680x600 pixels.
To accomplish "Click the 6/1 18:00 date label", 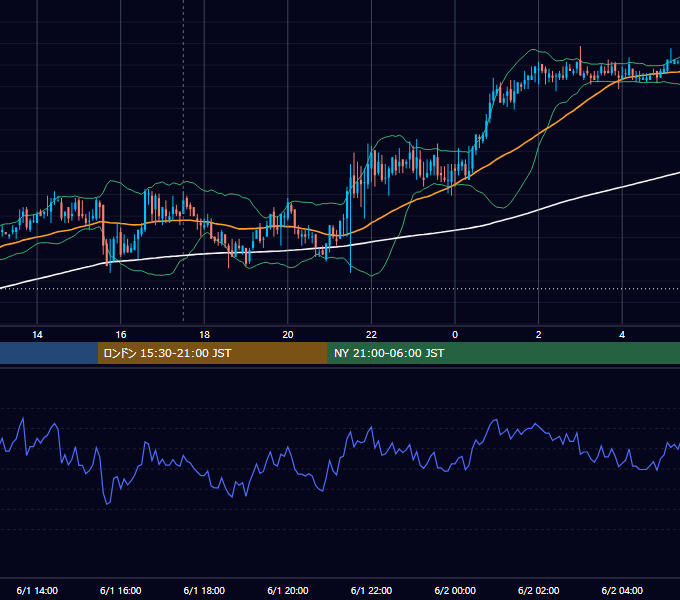I will click(x=204, y=590).
